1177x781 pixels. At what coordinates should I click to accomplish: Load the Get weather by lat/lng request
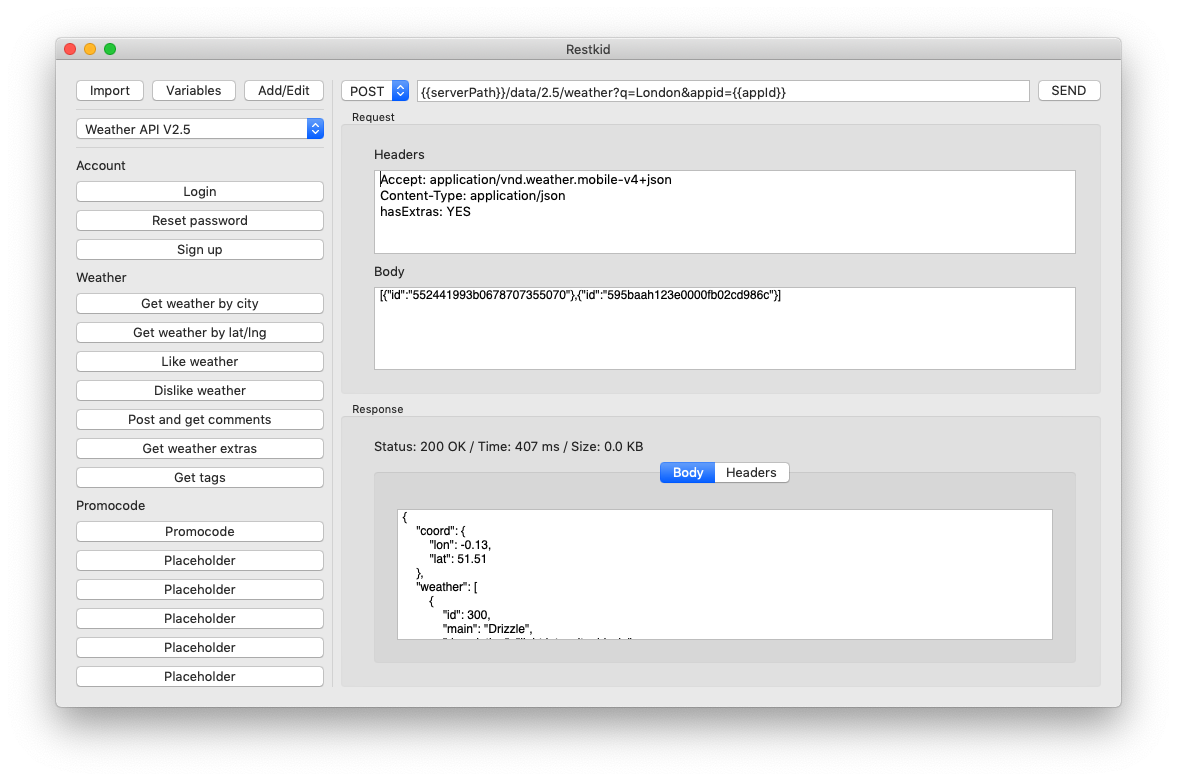[200, 333]
